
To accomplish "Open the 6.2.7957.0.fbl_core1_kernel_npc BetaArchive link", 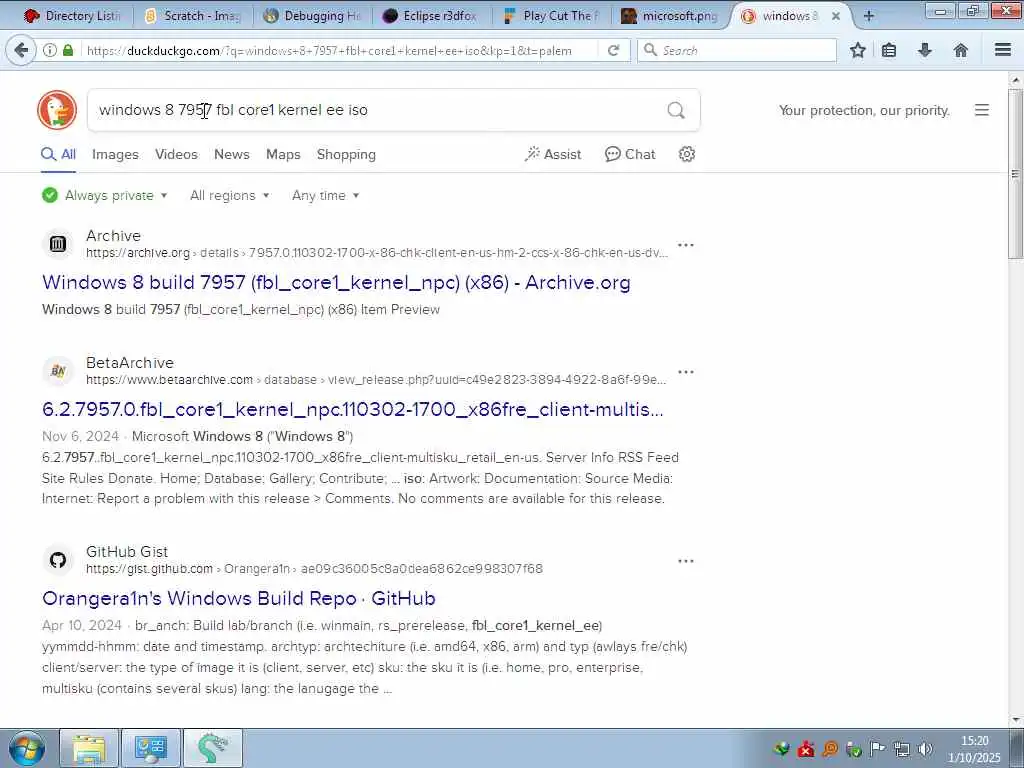I will tap(353, 409).
